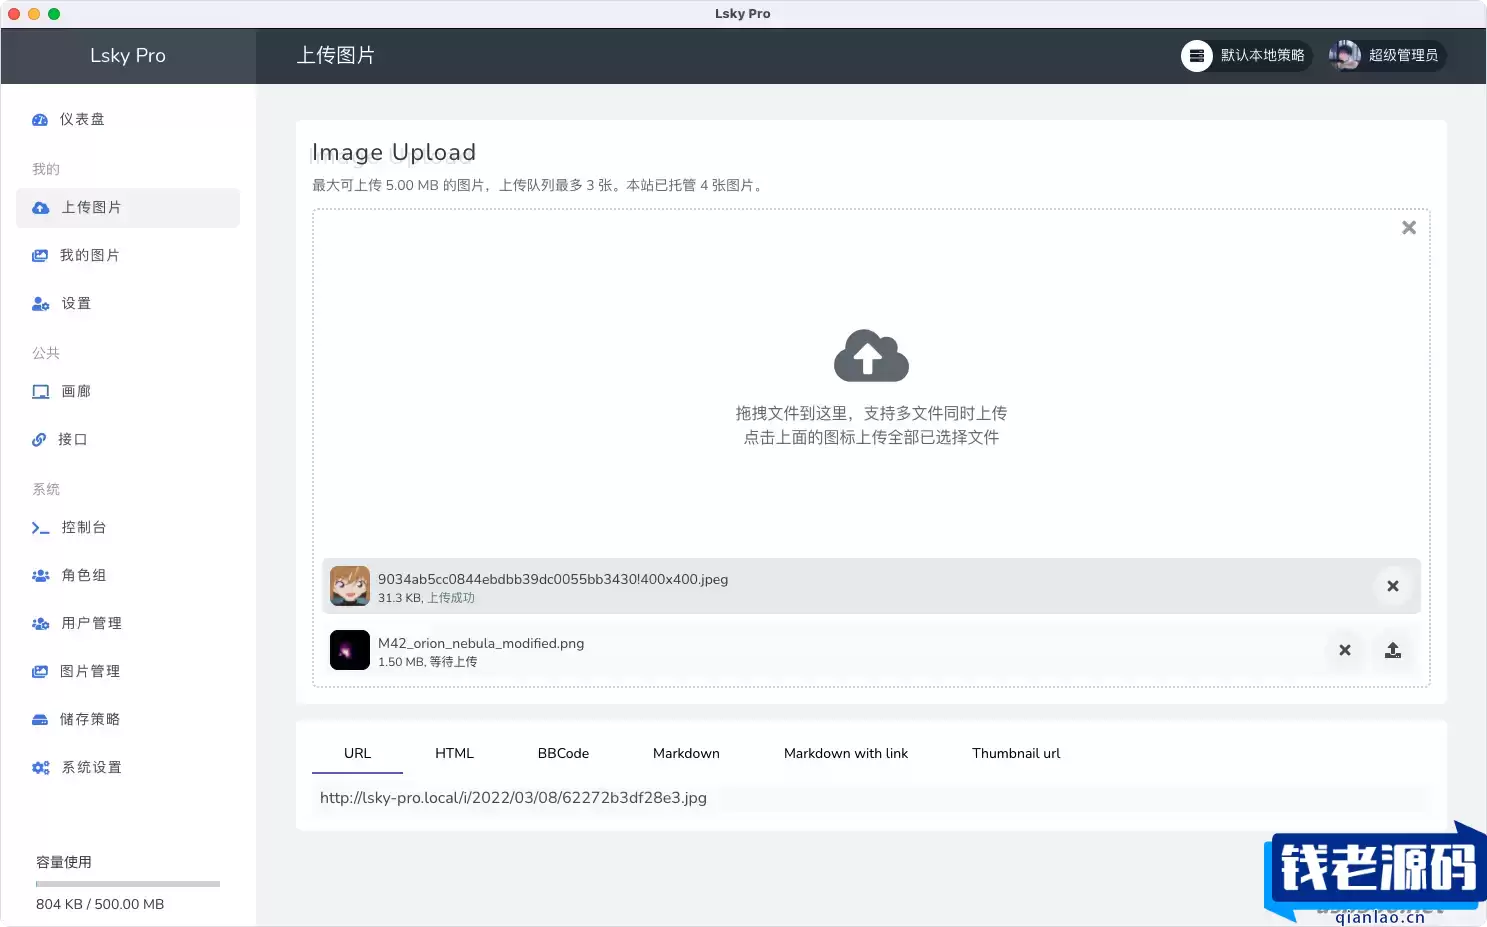This screenshot has height=927, width=1487.
Task: Click the super admin avatar
Action: pos(1345,56)
